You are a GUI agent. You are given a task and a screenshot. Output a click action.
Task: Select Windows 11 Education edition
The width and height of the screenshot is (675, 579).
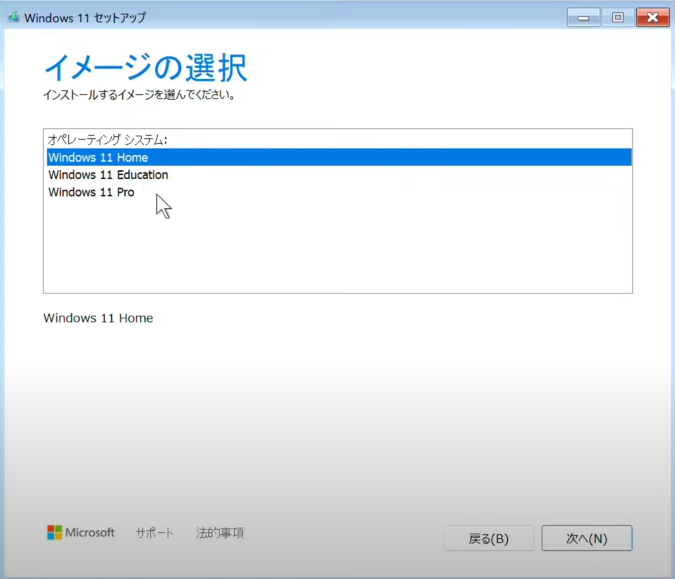339,175
